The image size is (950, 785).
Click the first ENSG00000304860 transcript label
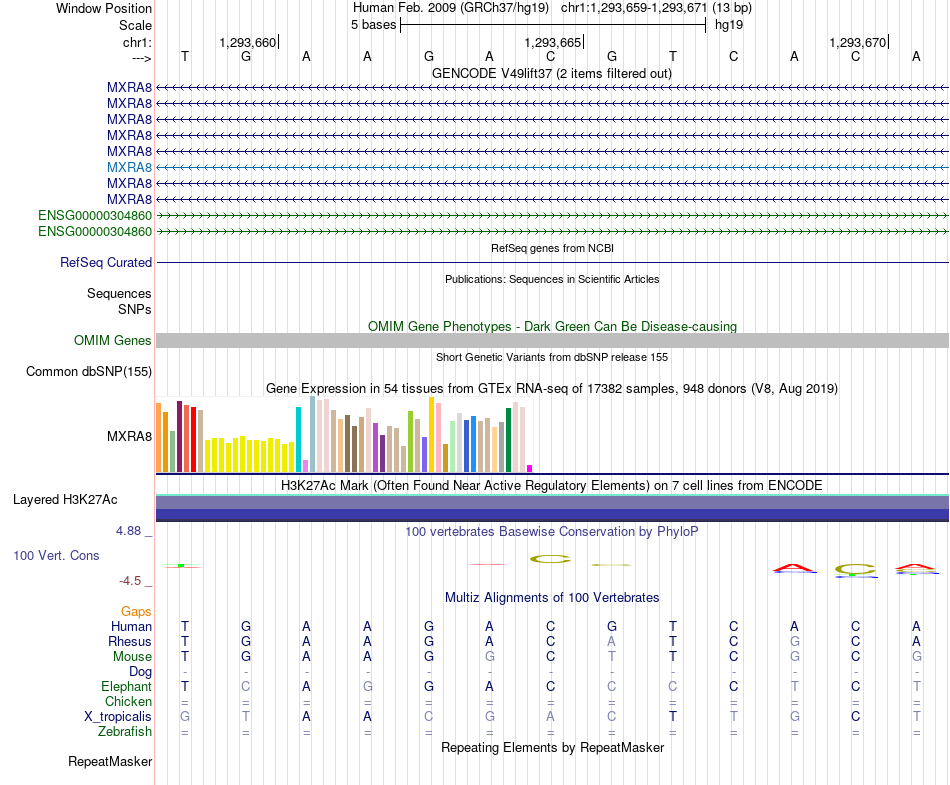pos(95,215)
